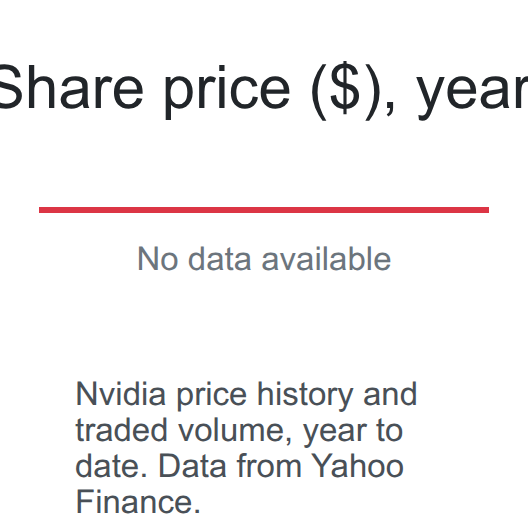Select the word "Share" in the heading

(x=71, y=88)
